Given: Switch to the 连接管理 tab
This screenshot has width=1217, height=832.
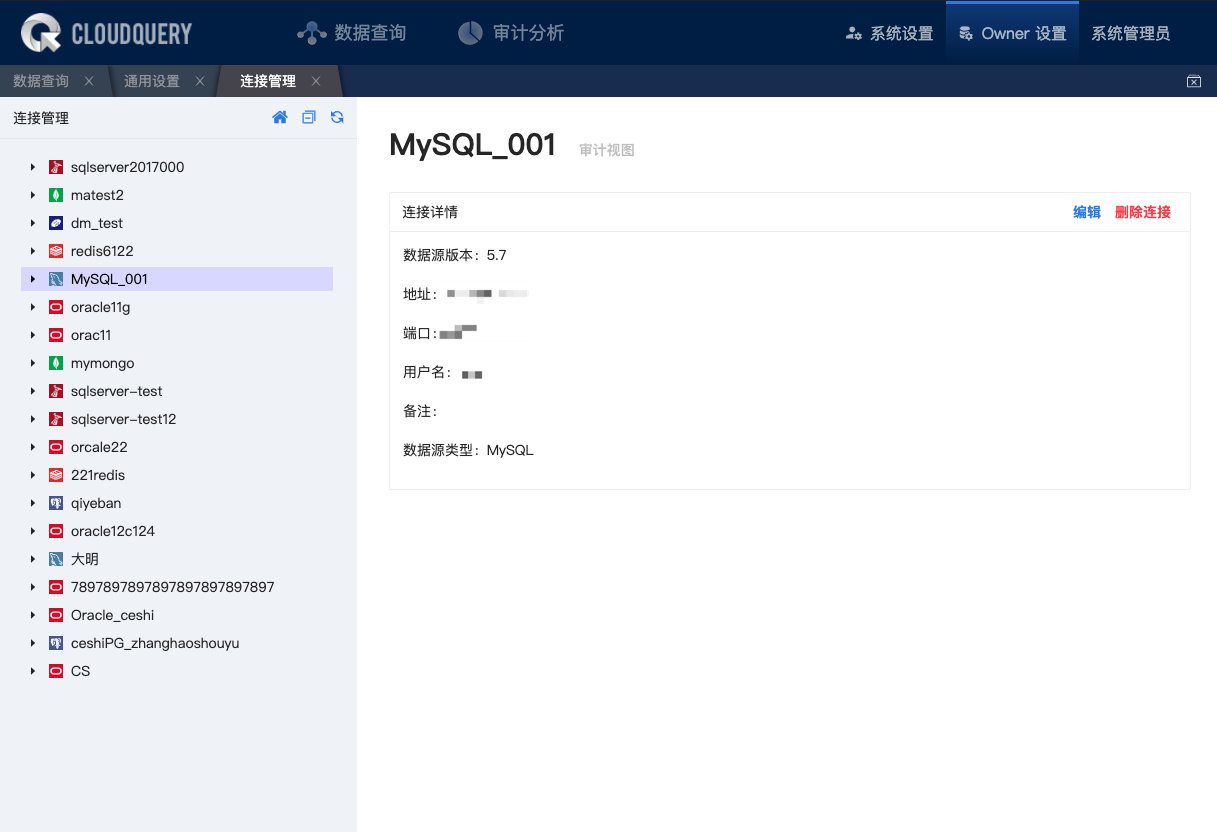Looking at the screenshot, I should click(268, 81).
